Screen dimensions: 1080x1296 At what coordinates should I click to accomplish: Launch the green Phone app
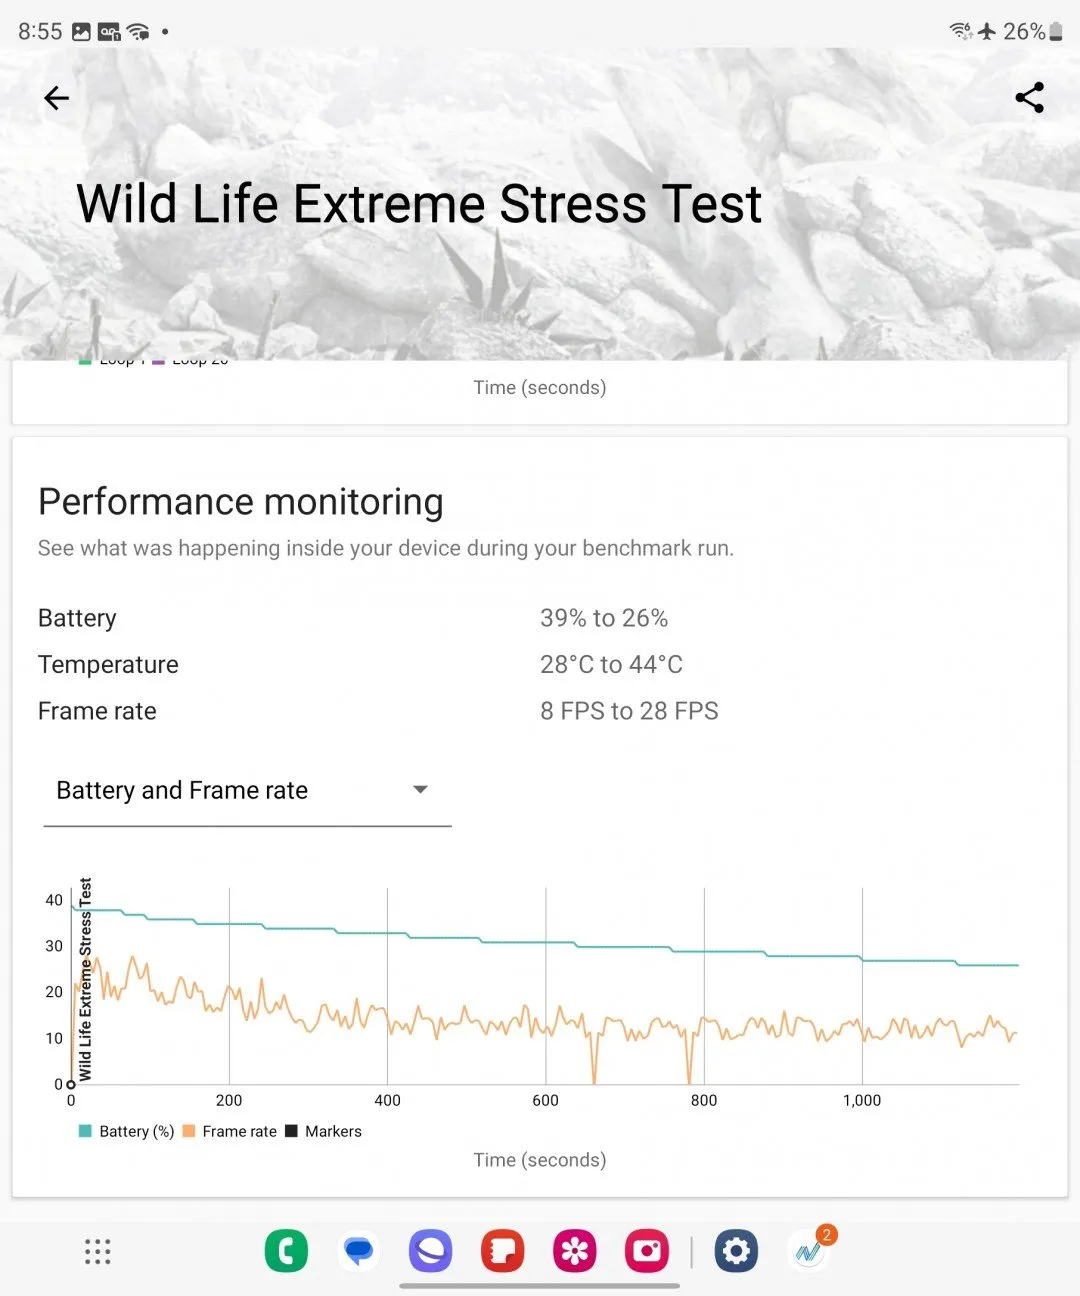[286, 1251]
